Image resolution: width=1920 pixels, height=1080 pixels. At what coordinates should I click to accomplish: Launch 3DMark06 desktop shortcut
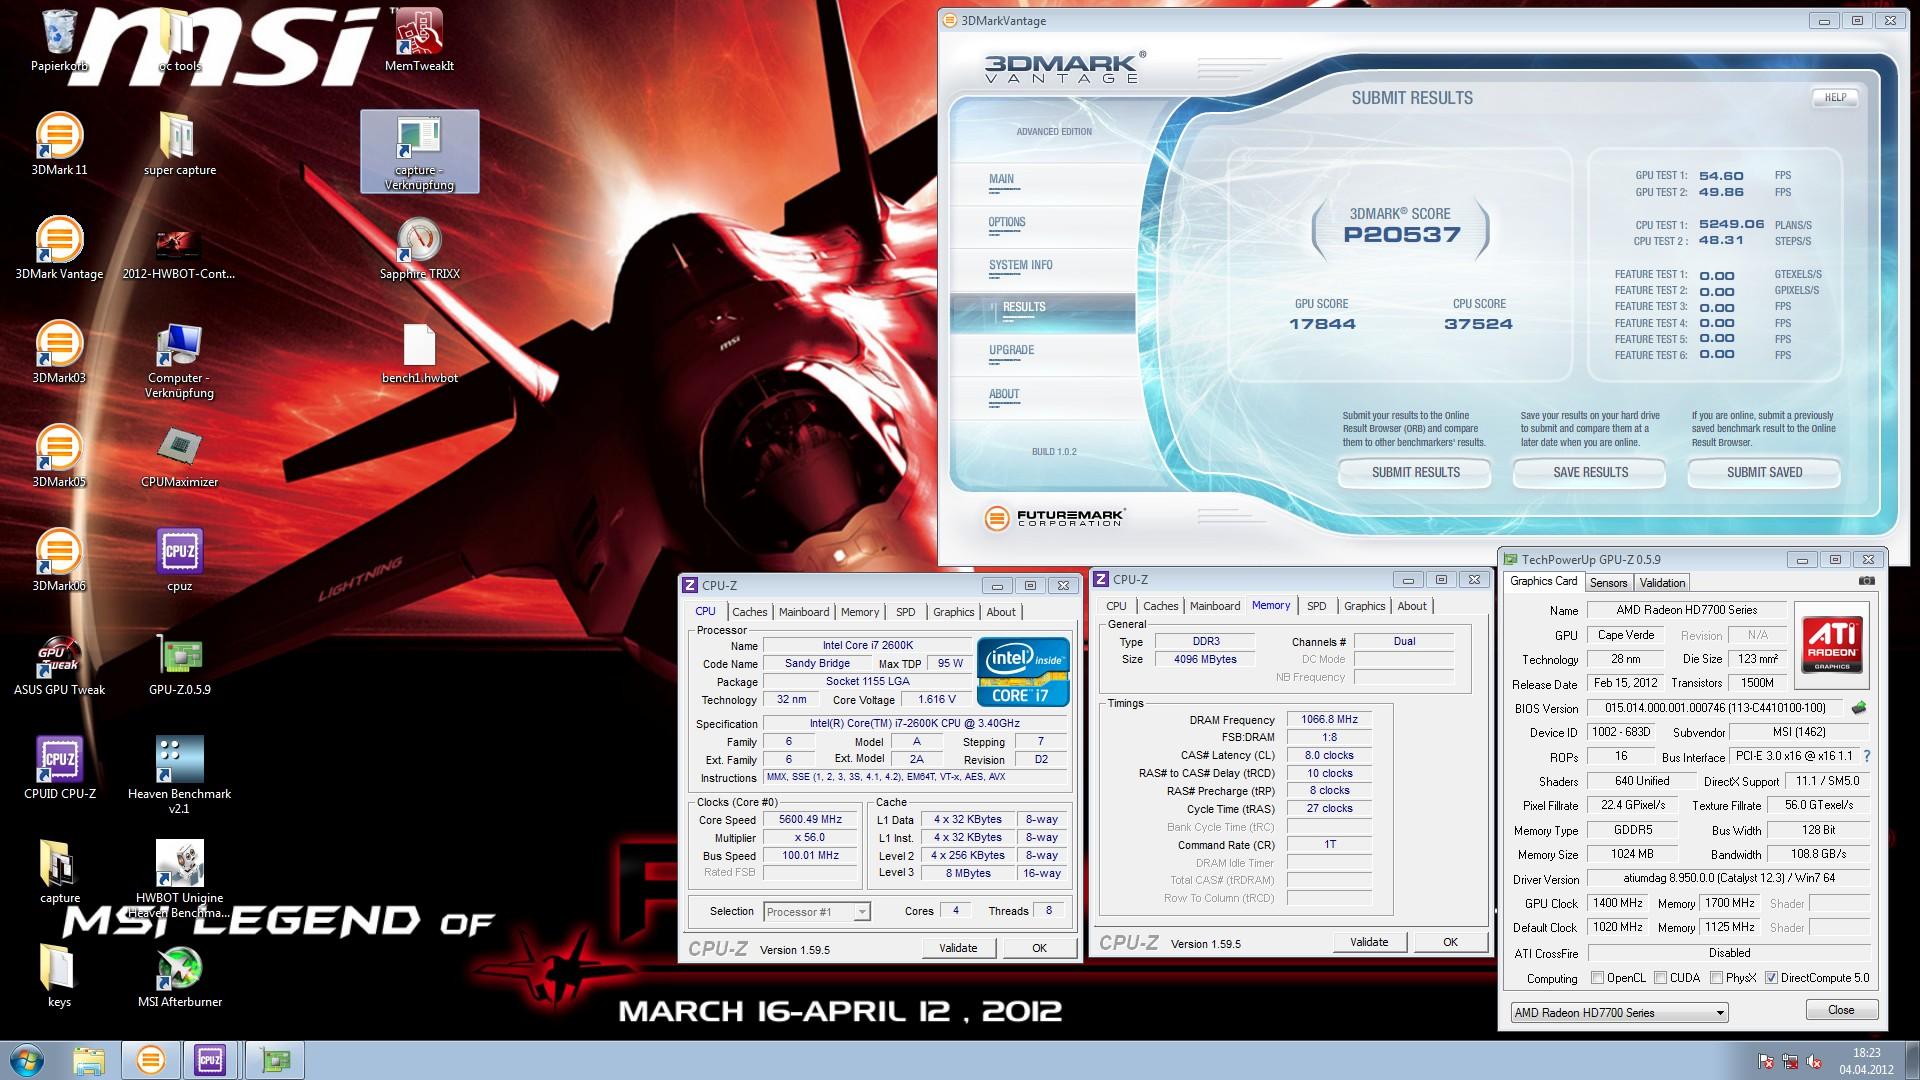coord(60,560)
